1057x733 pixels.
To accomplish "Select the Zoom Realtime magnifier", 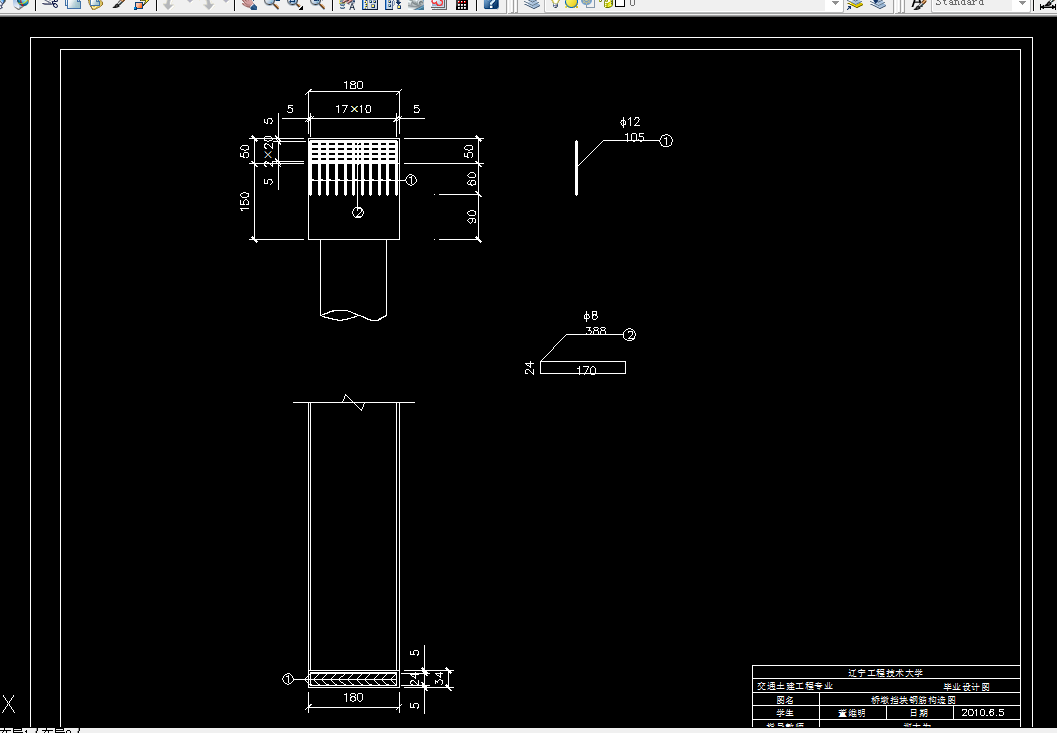I will (x=272, y=4).
